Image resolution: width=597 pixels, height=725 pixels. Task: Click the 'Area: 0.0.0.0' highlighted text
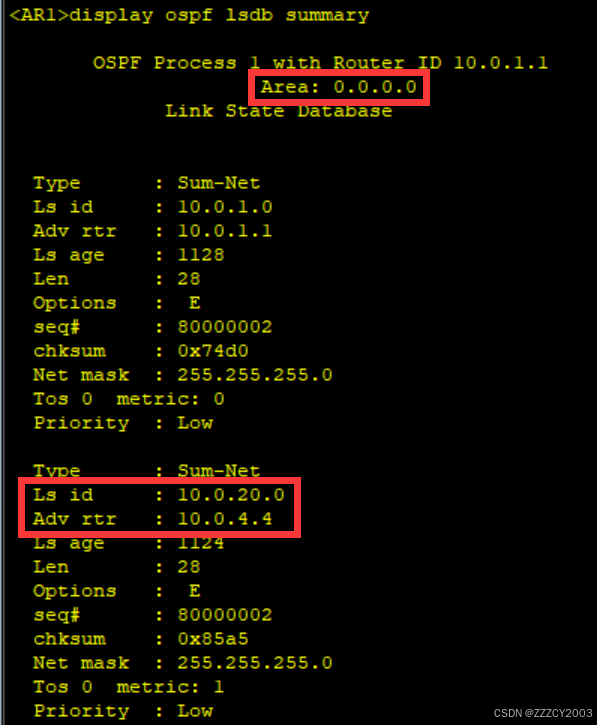pos(339,87)
